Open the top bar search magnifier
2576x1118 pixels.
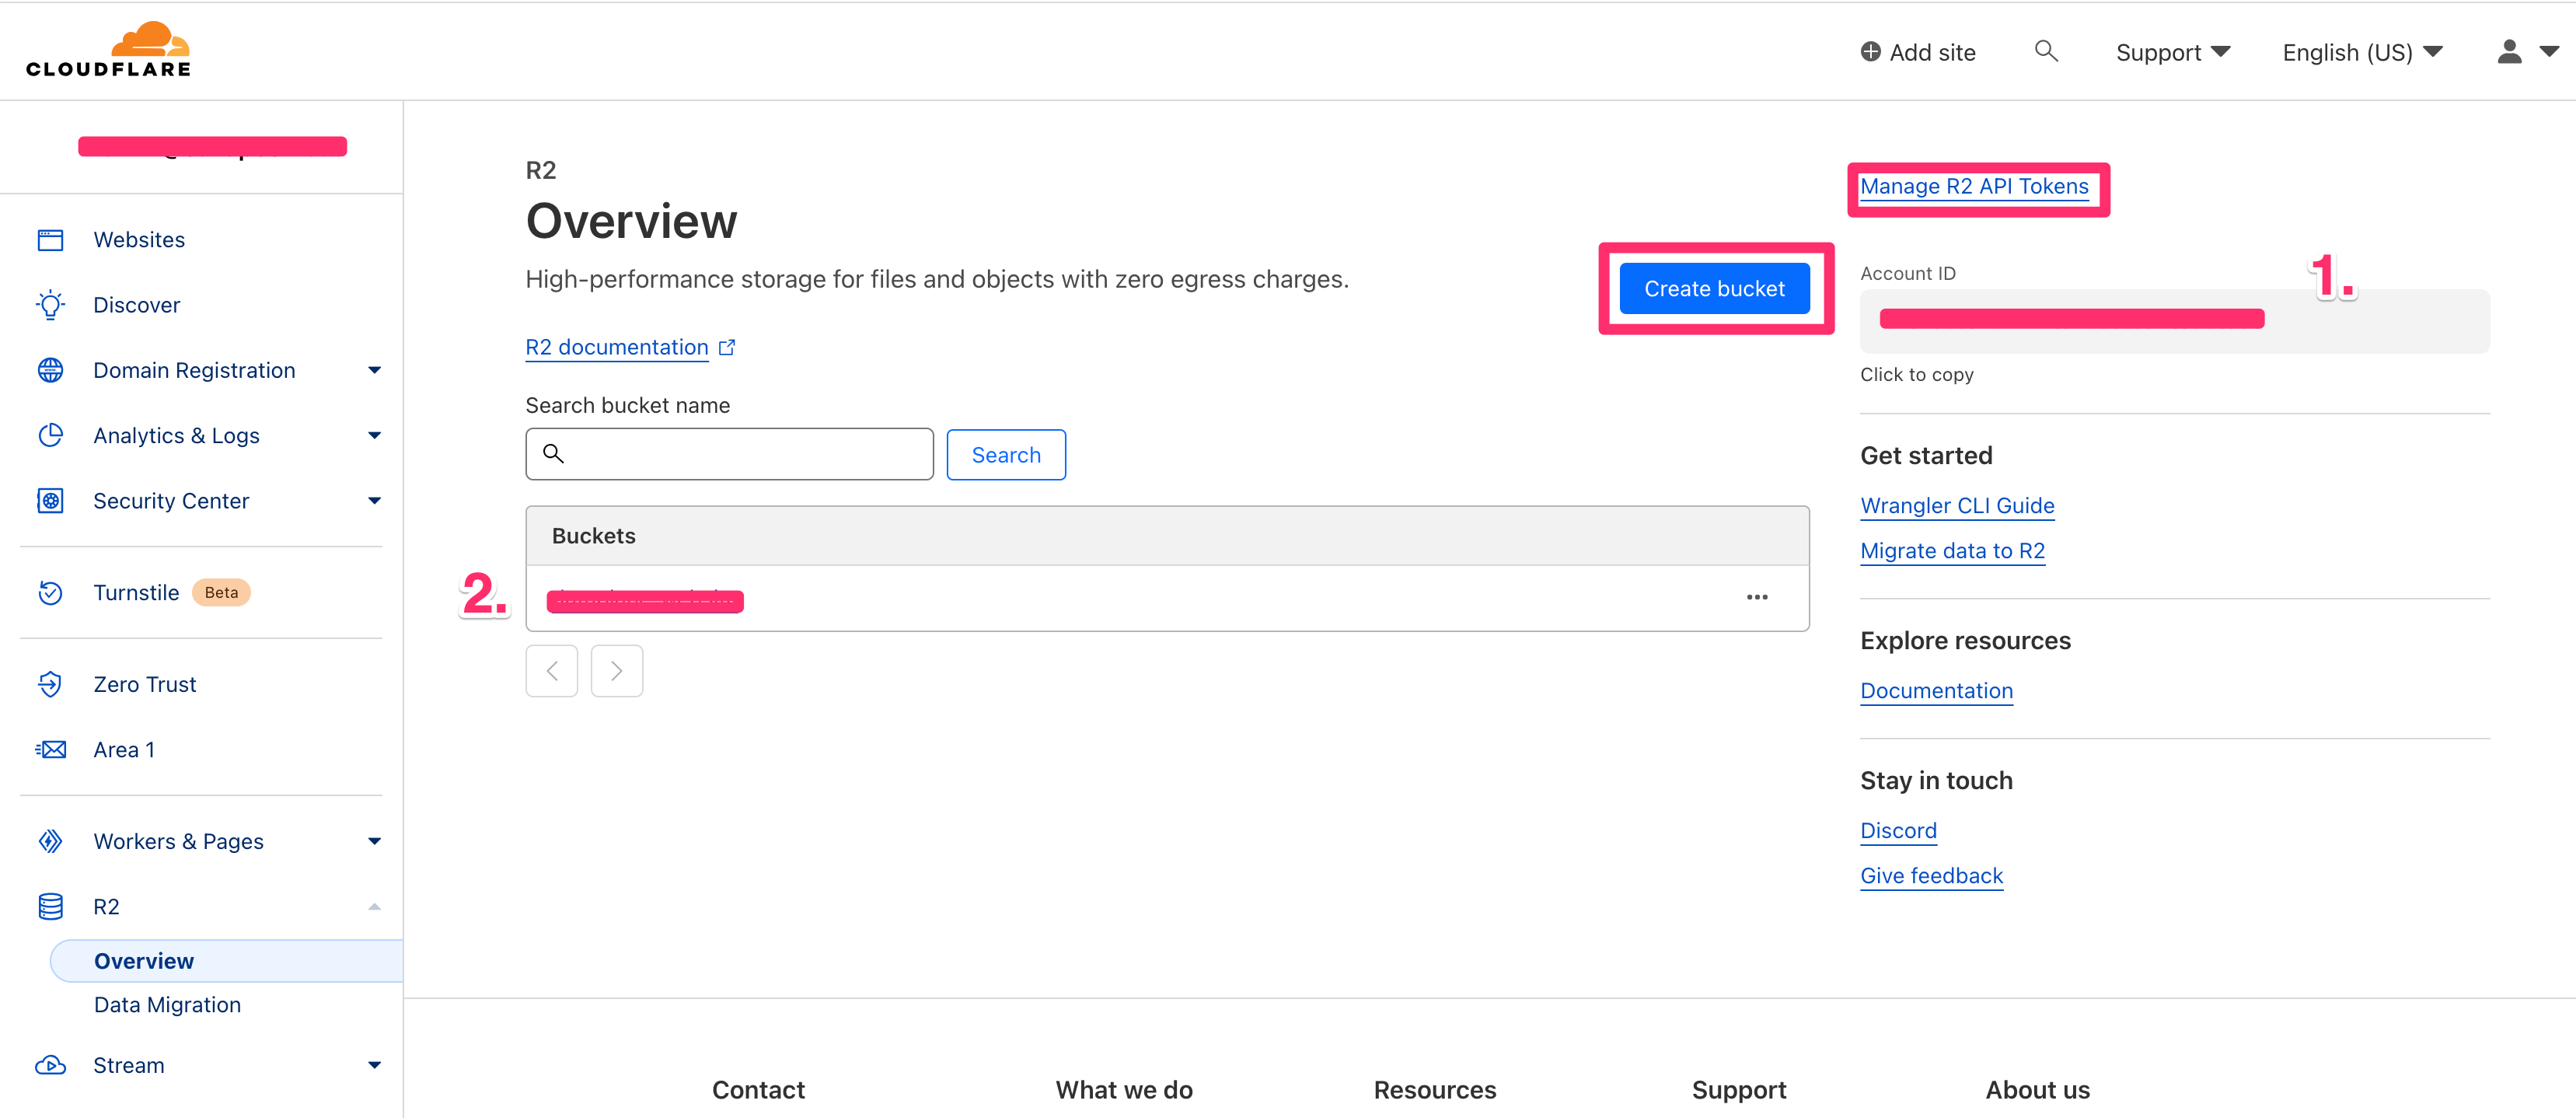coord(2046,50)
